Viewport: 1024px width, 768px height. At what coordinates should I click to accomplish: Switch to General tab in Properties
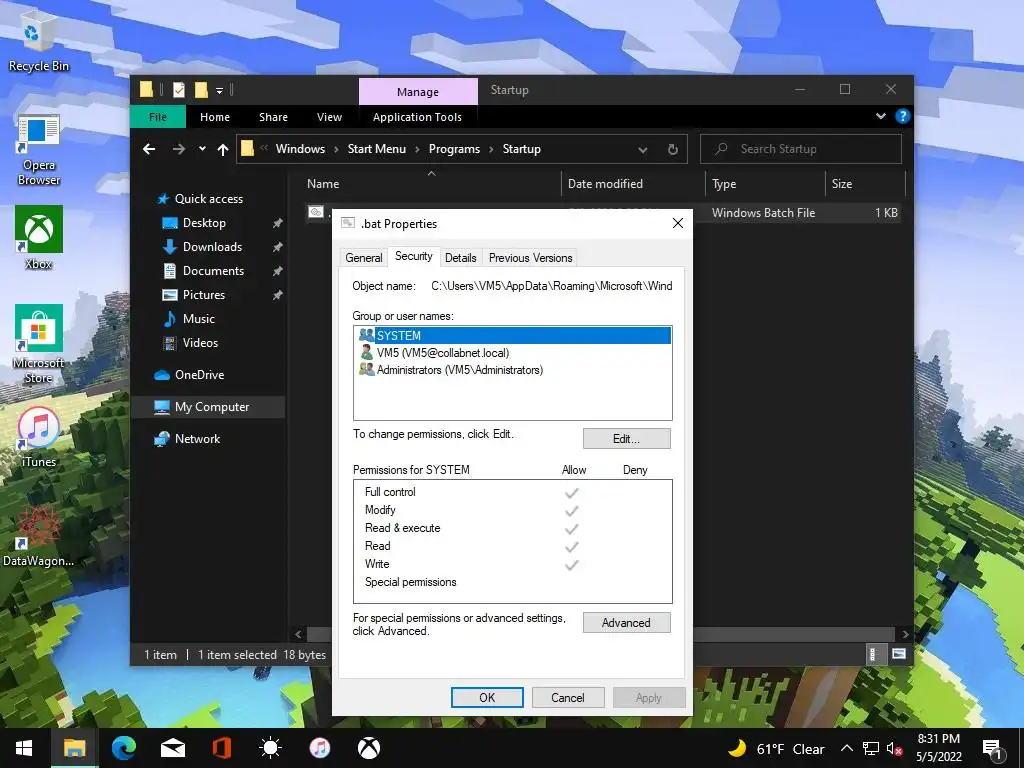[x=364, y=258]
